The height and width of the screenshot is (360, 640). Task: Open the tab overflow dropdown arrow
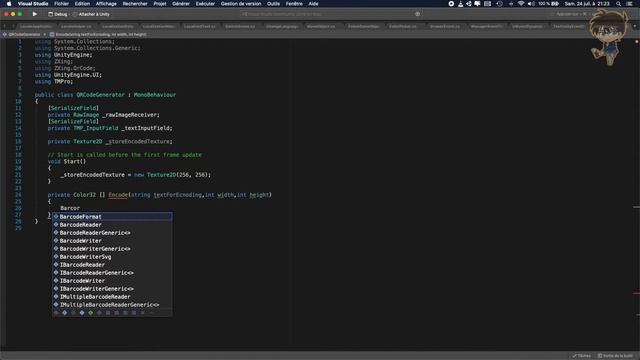point(634,26)
